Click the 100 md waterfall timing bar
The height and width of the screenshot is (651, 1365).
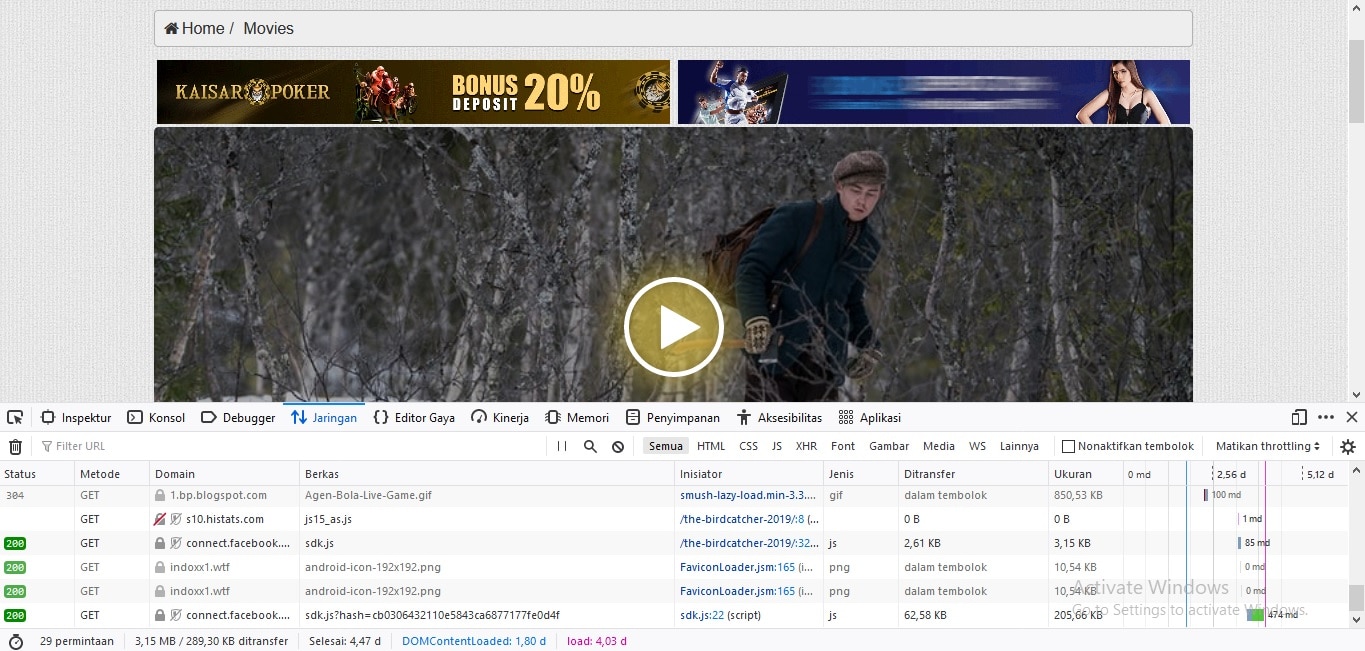[1205, 495]
